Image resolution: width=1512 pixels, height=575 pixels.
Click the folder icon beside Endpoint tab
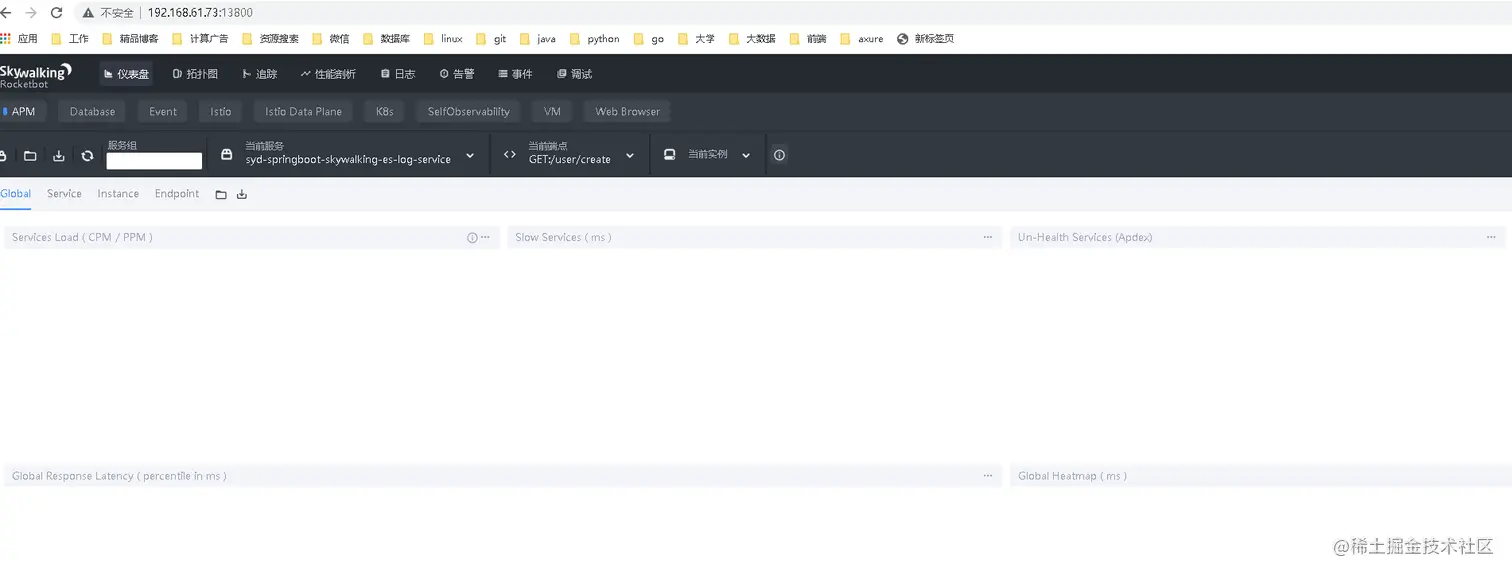221,195
